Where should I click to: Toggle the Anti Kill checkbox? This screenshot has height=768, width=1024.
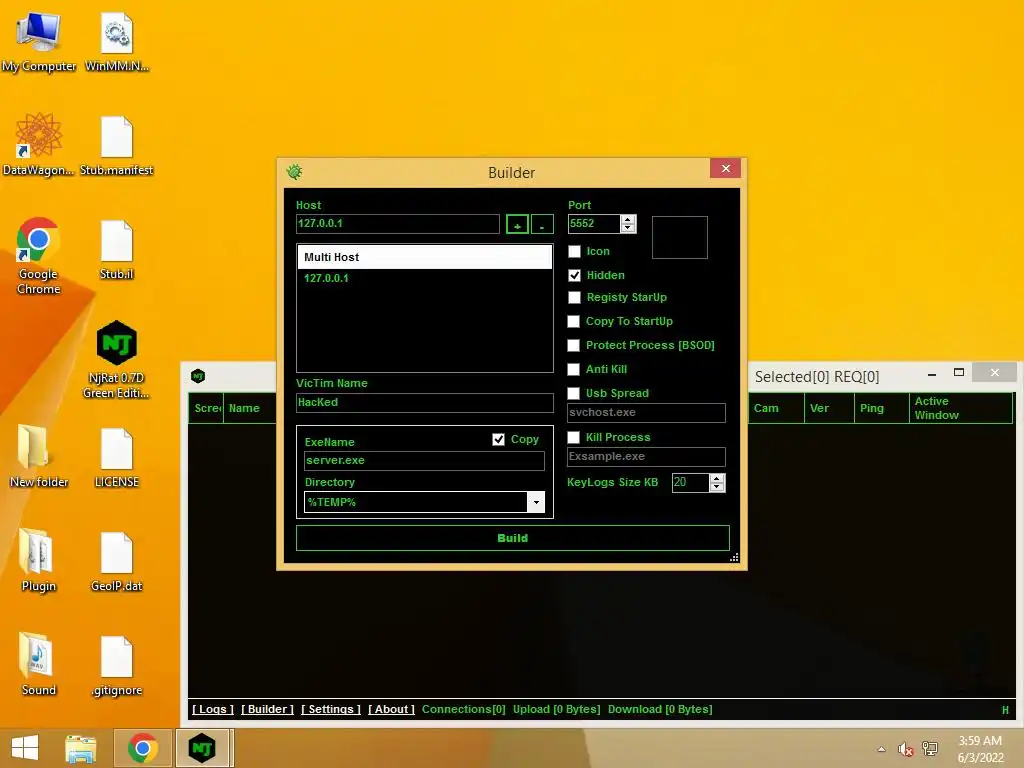(574, 370)
